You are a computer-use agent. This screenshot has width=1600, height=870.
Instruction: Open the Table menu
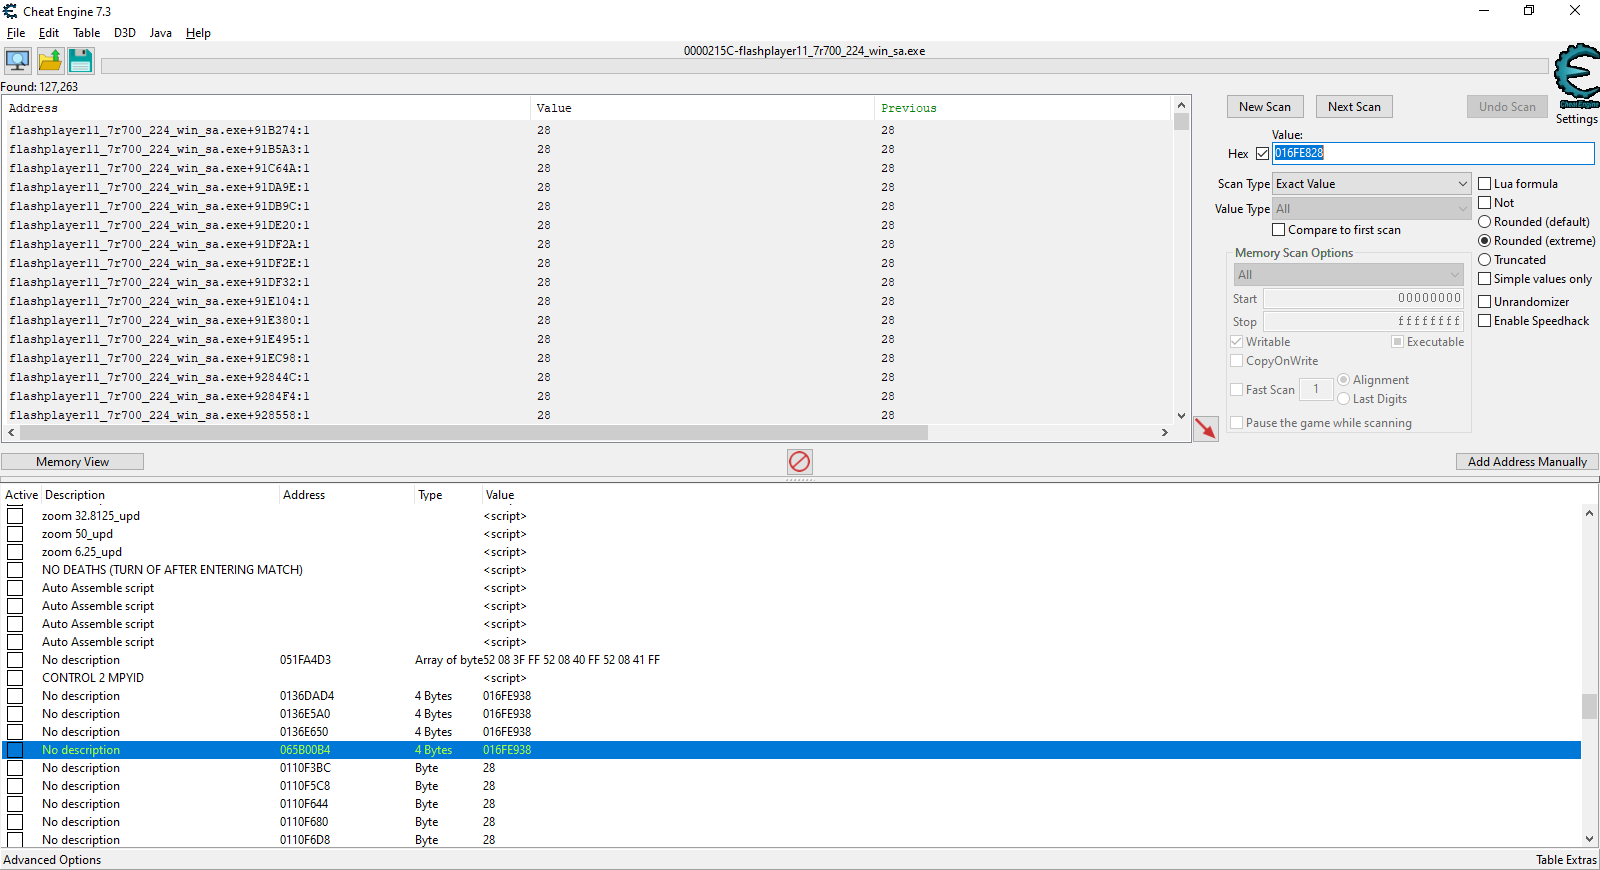pos(86,33)
